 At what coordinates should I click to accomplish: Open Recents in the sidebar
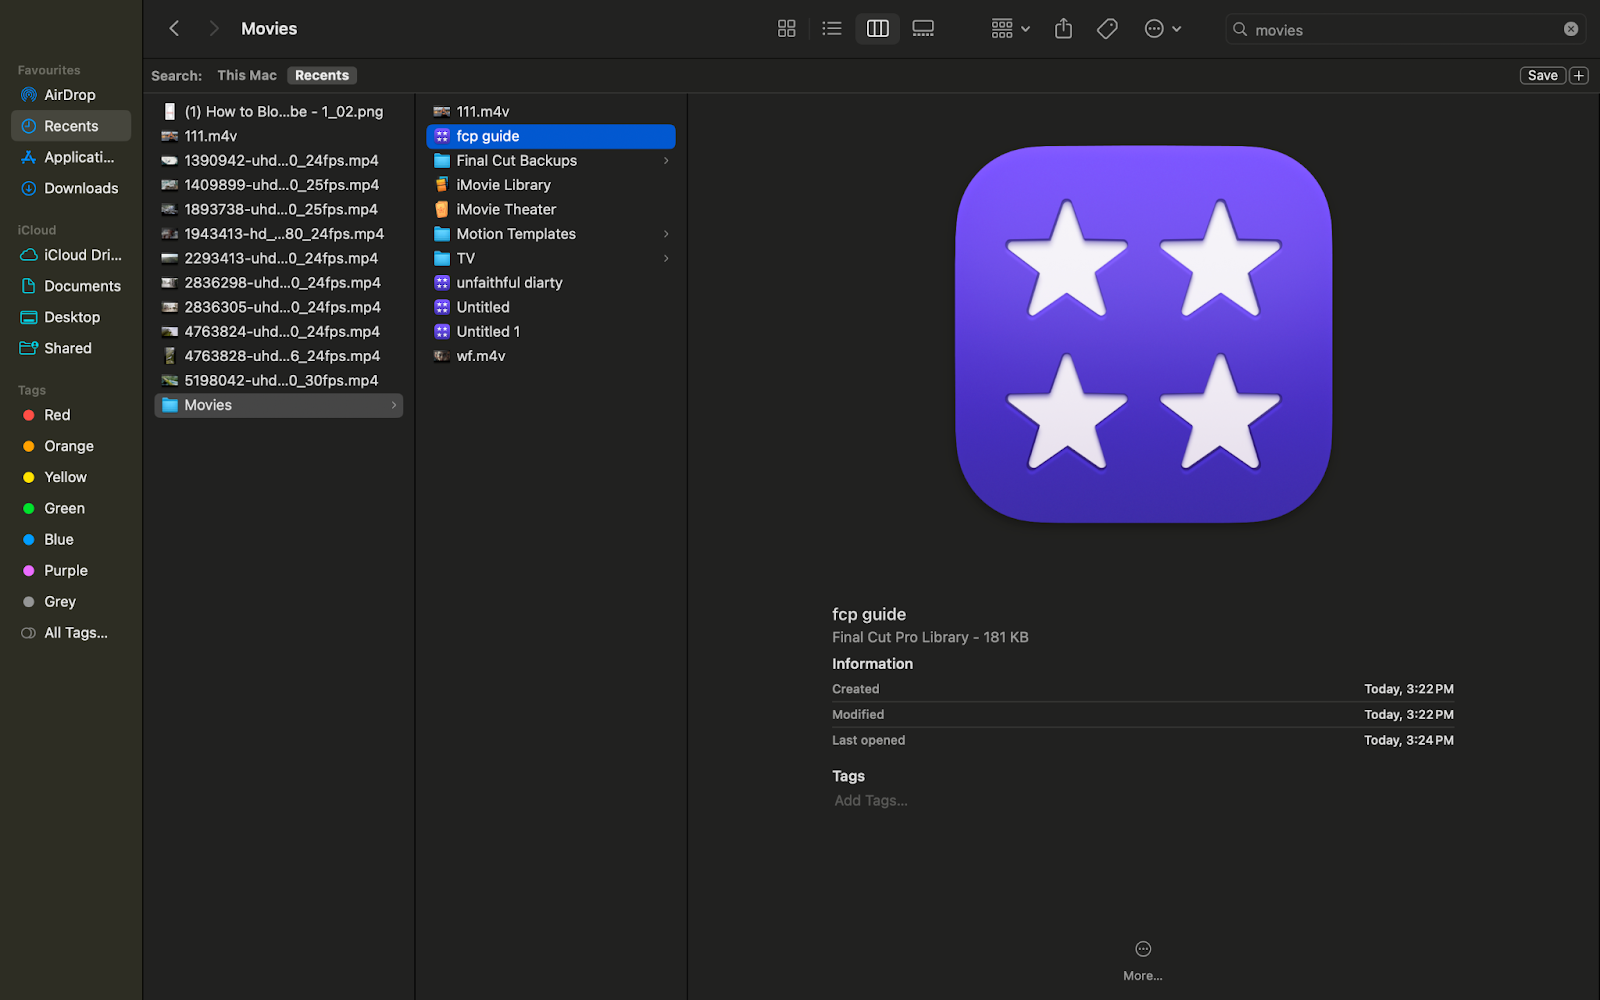point(70,126)
